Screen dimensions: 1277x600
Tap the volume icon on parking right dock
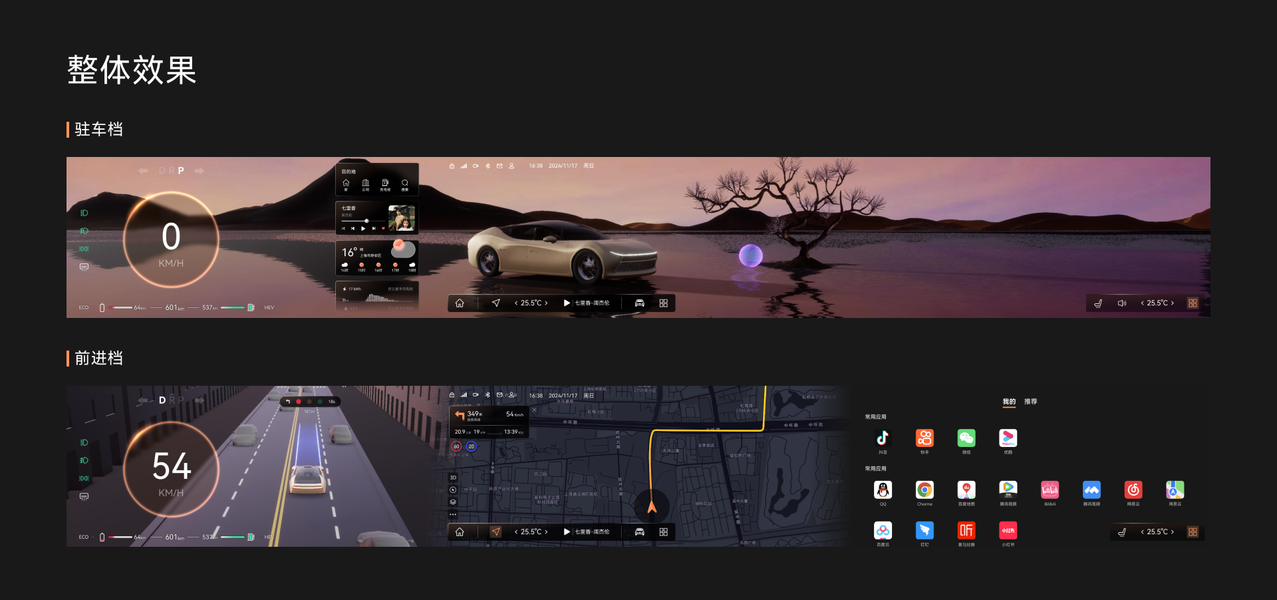1121,303
